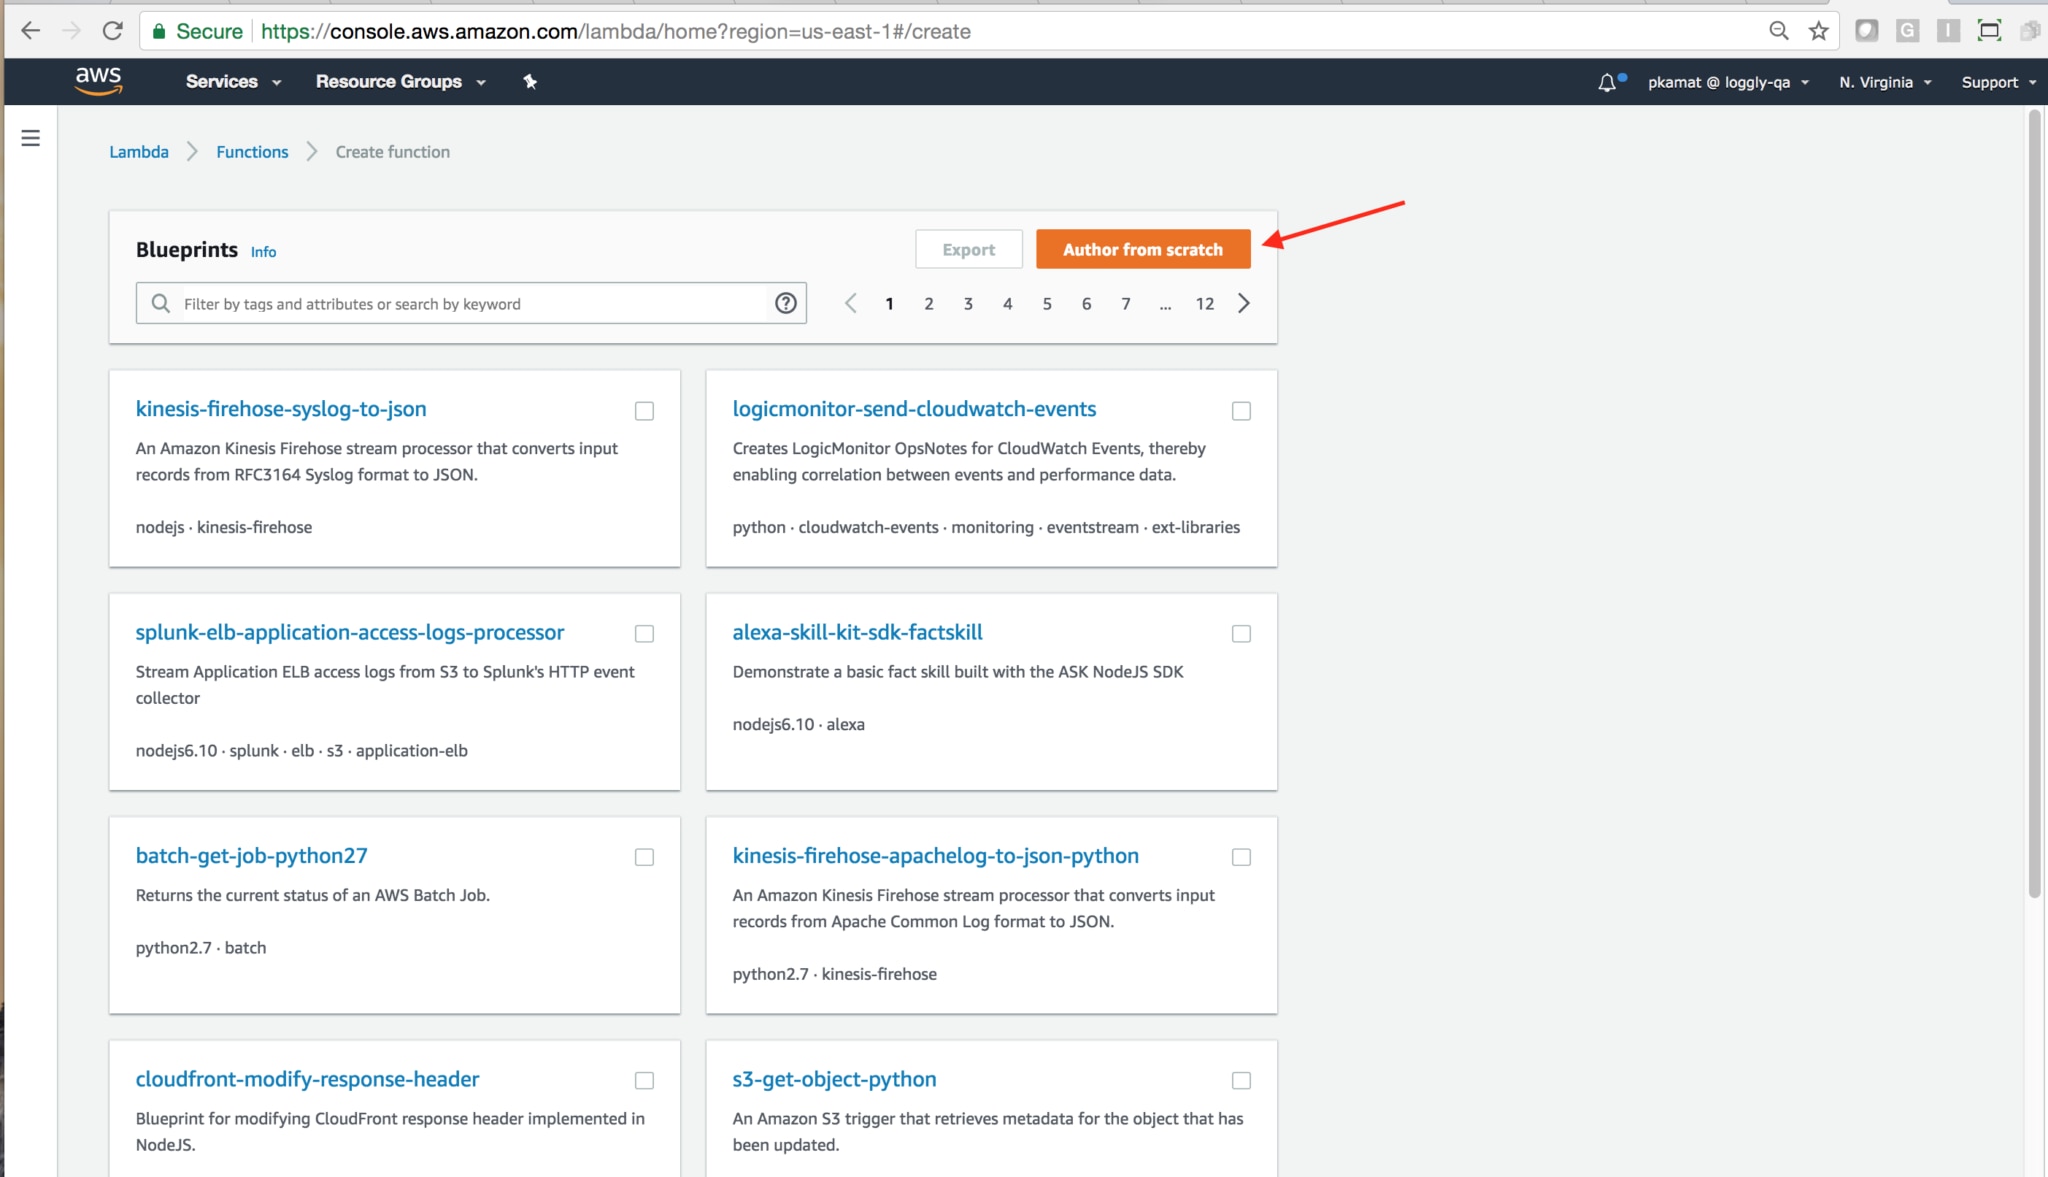Go to next blueprints page arrow
The width and height of the screenshot is (2048, 1177).
click(1244, 303)
